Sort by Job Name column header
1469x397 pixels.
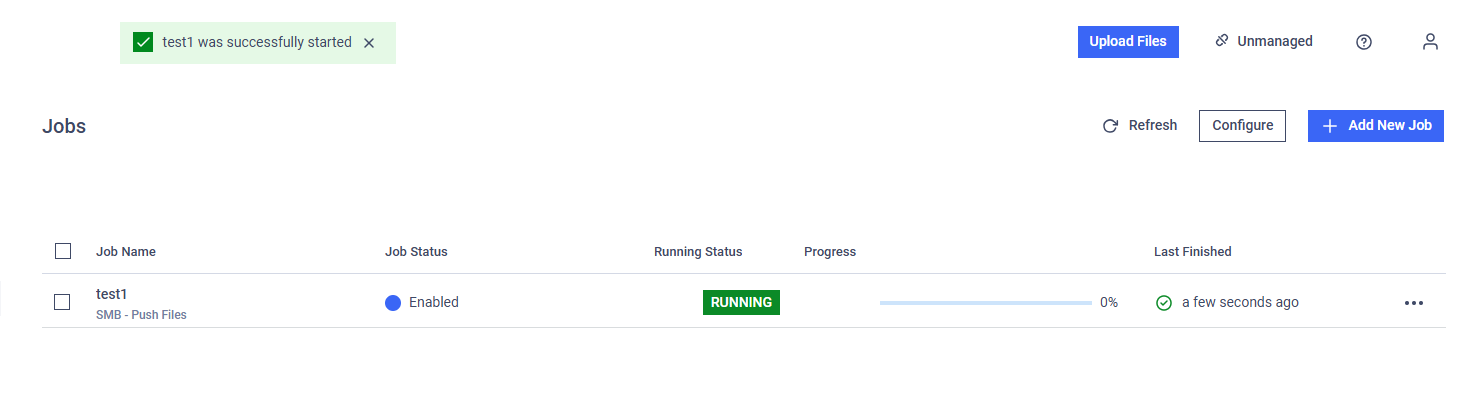click(x=126, y=251)
